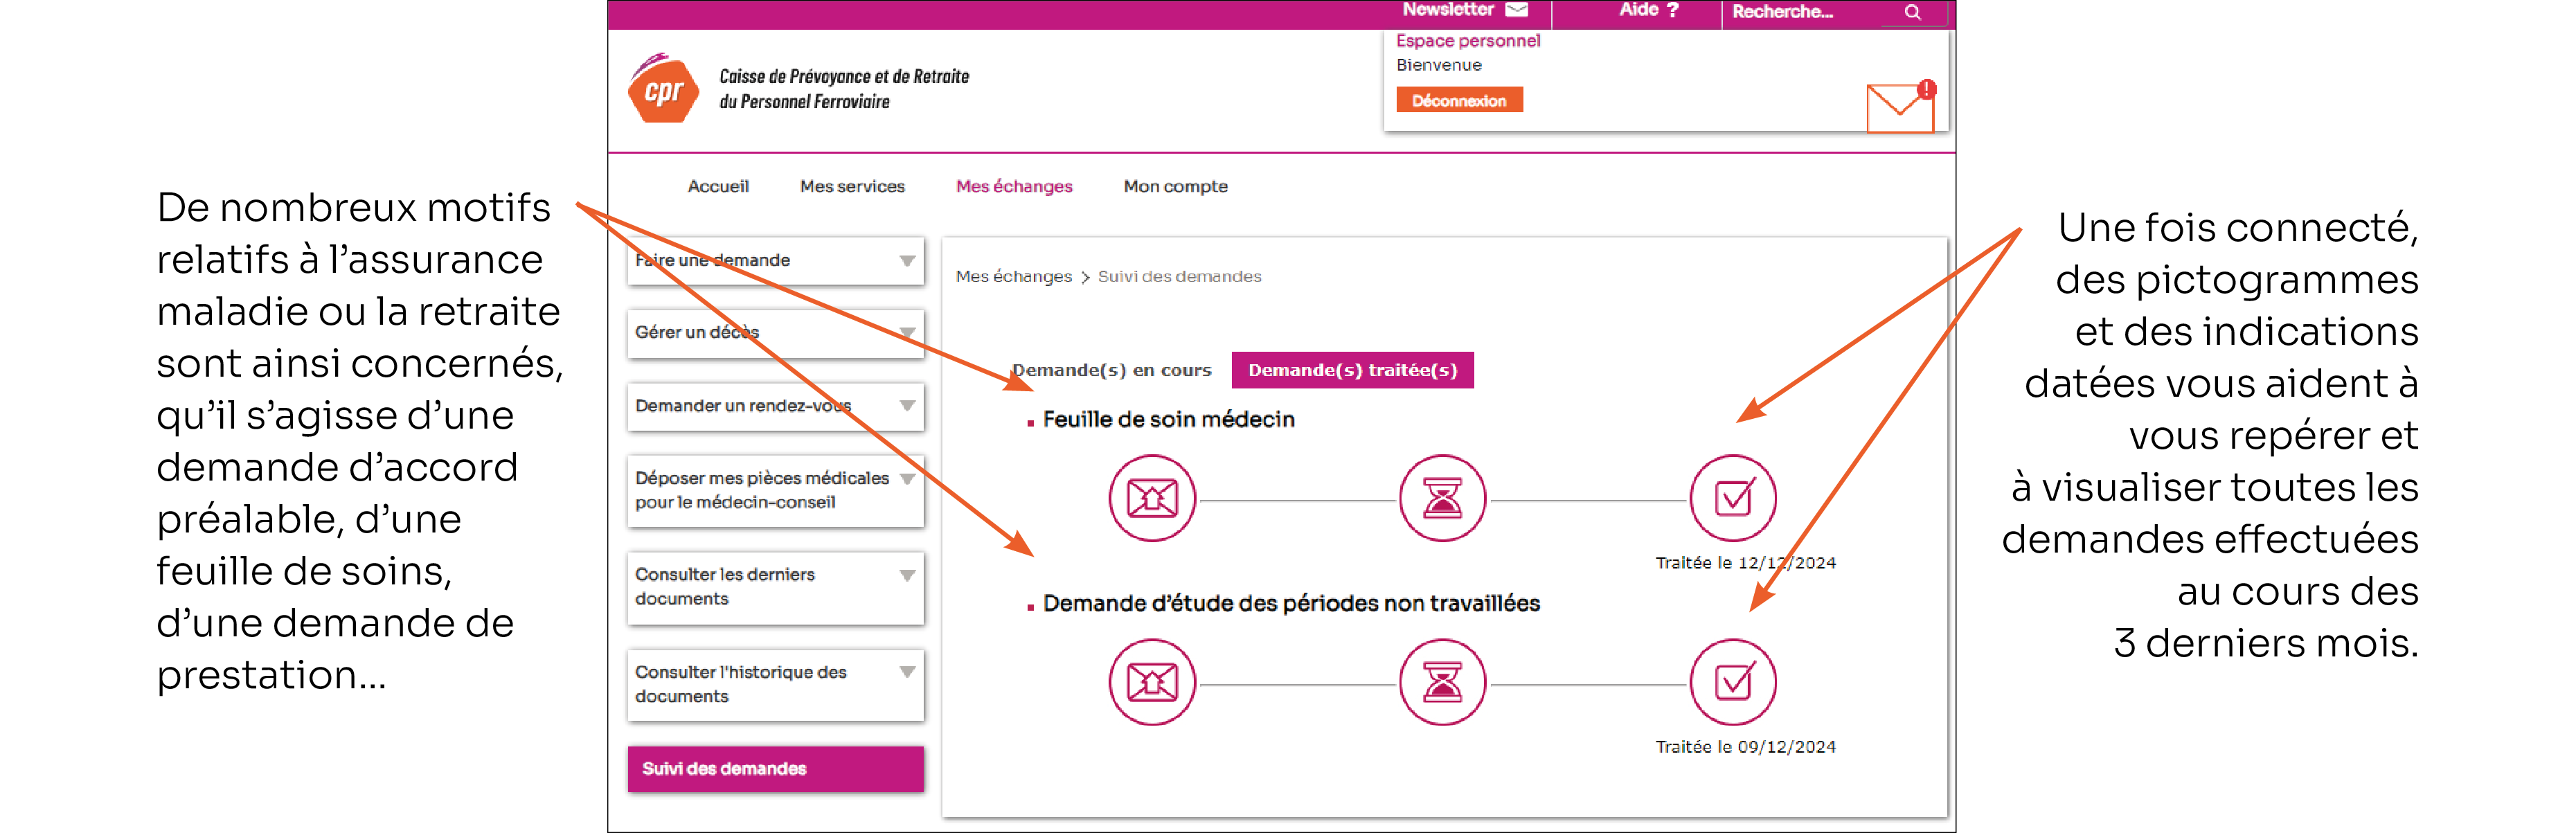Click the Traitée le 12/12/2024 label
This screenshot has width=2576, height=833.
pos(1745,563)
